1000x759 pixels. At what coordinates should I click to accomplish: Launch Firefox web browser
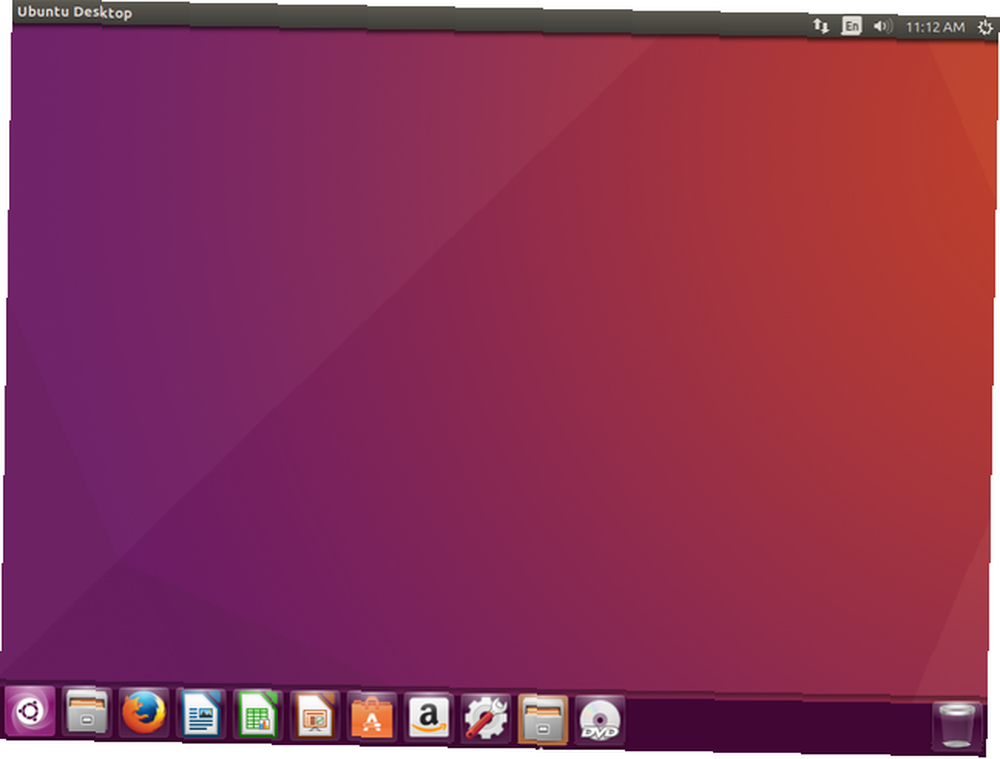(x=143, y=712)
